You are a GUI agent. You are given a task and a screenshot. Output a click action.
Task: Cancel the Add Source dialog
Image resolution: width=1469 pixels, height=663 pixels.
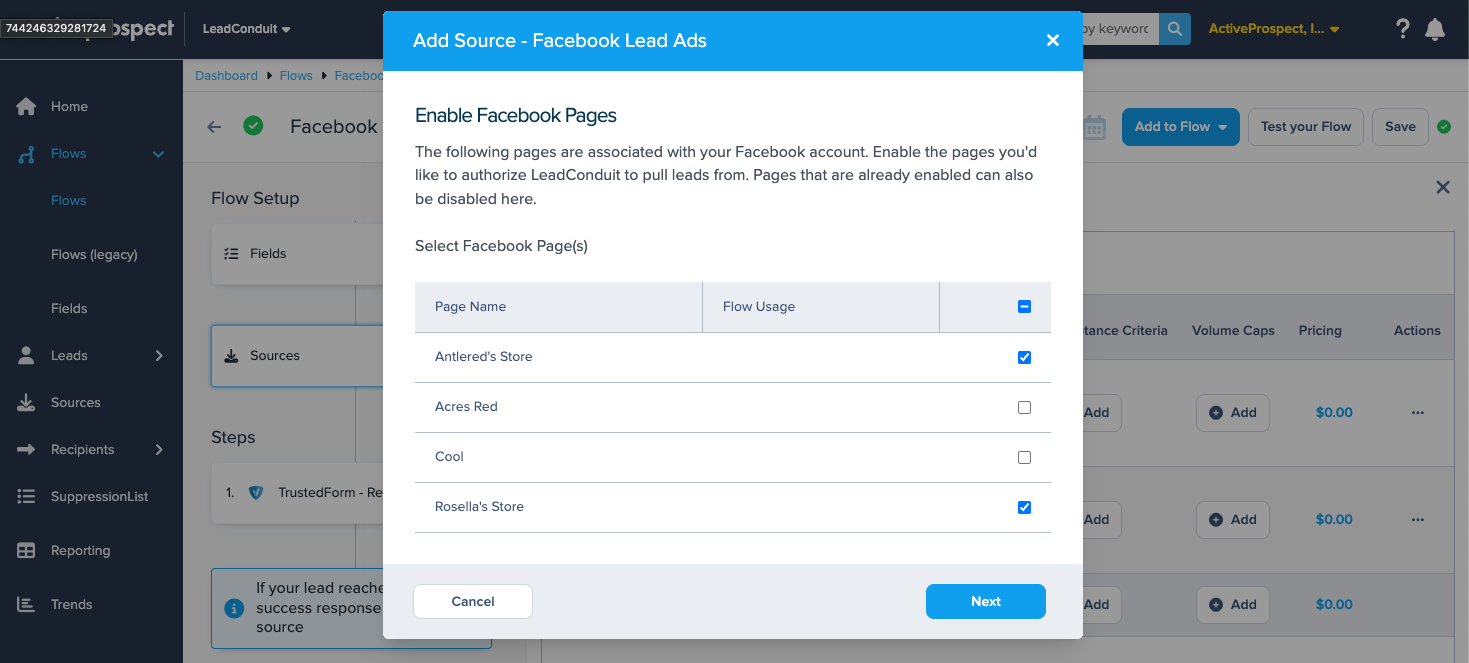click(473, 602)
